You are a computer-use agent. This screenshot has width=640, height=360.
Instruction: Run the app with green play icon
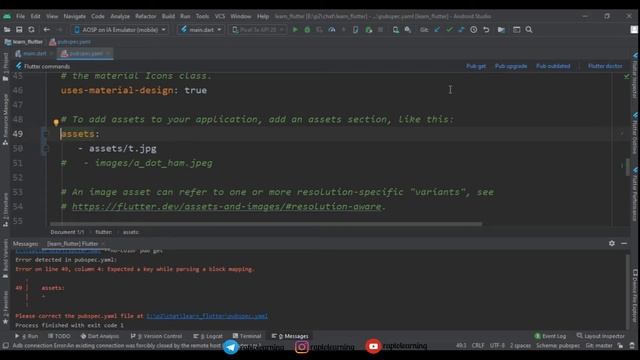(x=295, y=30)
